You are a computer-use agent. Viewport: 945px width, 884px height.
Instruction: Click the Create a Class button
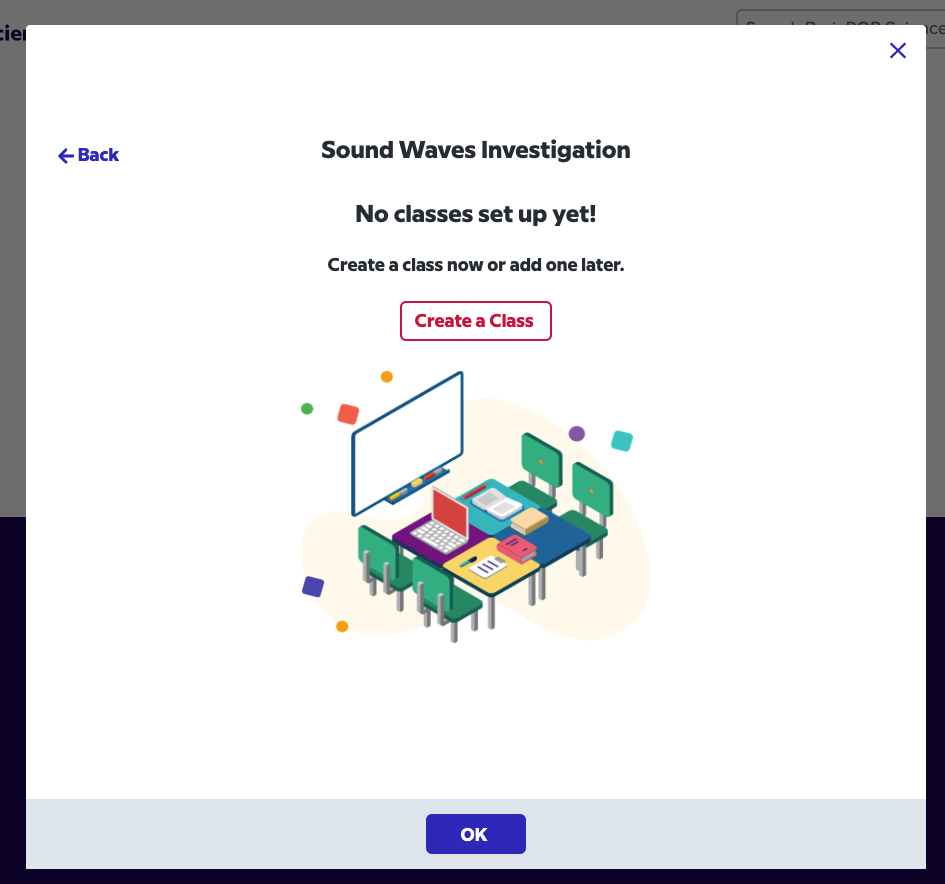(475, 321)
